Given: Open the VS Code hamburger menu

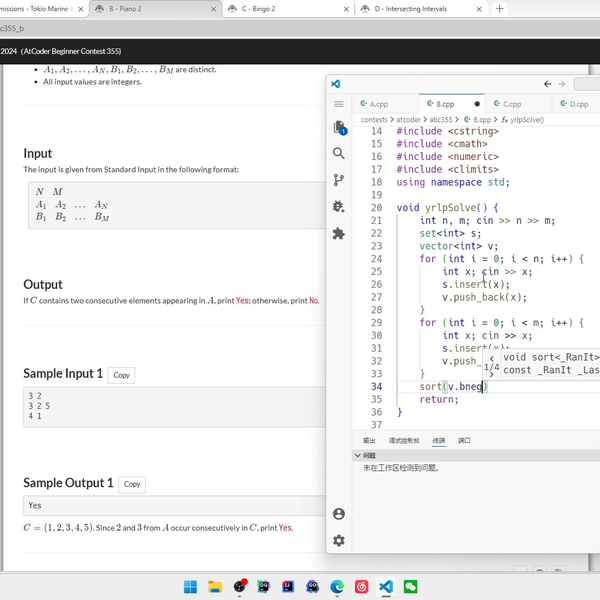Looking at the screenshot, I should [339, 104].
